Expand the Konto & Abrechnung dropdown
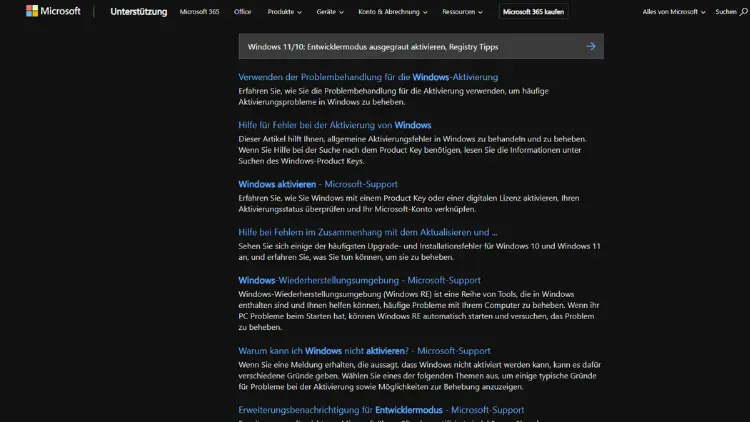The height and width of the screenshot is (422, 750). 393,11
